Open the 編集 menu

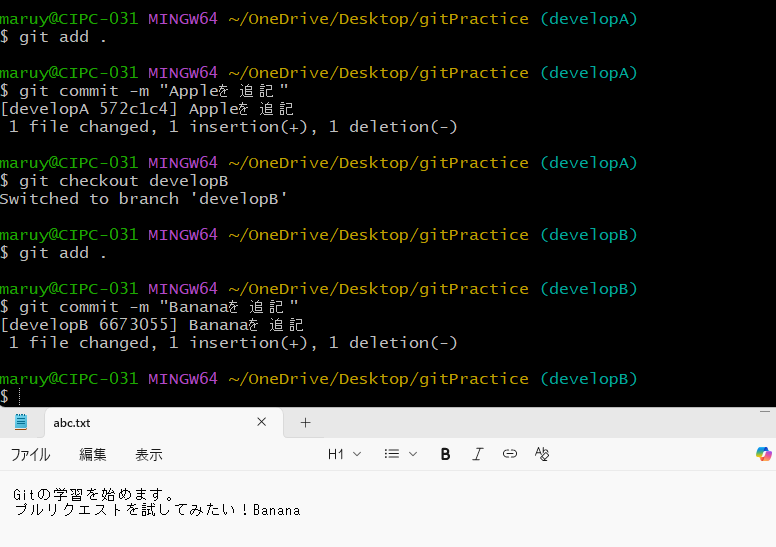pos(93,454)
